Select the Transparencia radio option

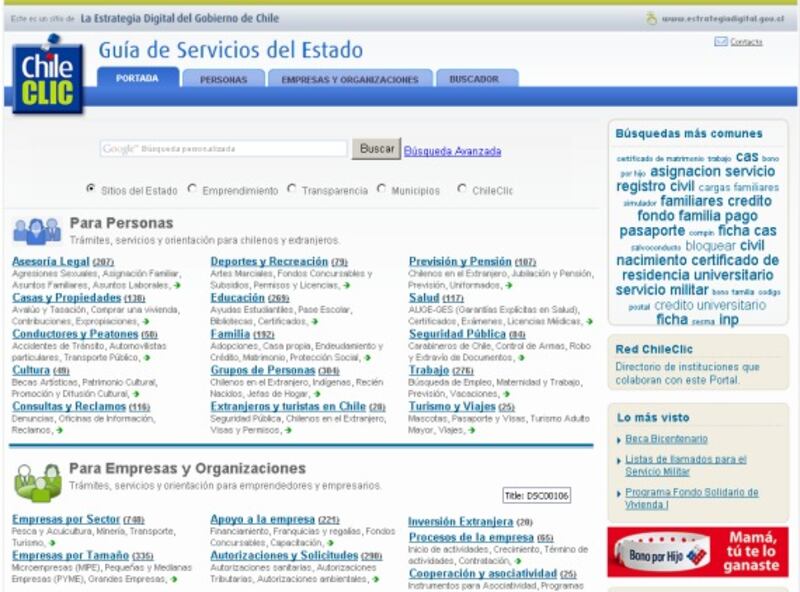(x=292, y=189)
